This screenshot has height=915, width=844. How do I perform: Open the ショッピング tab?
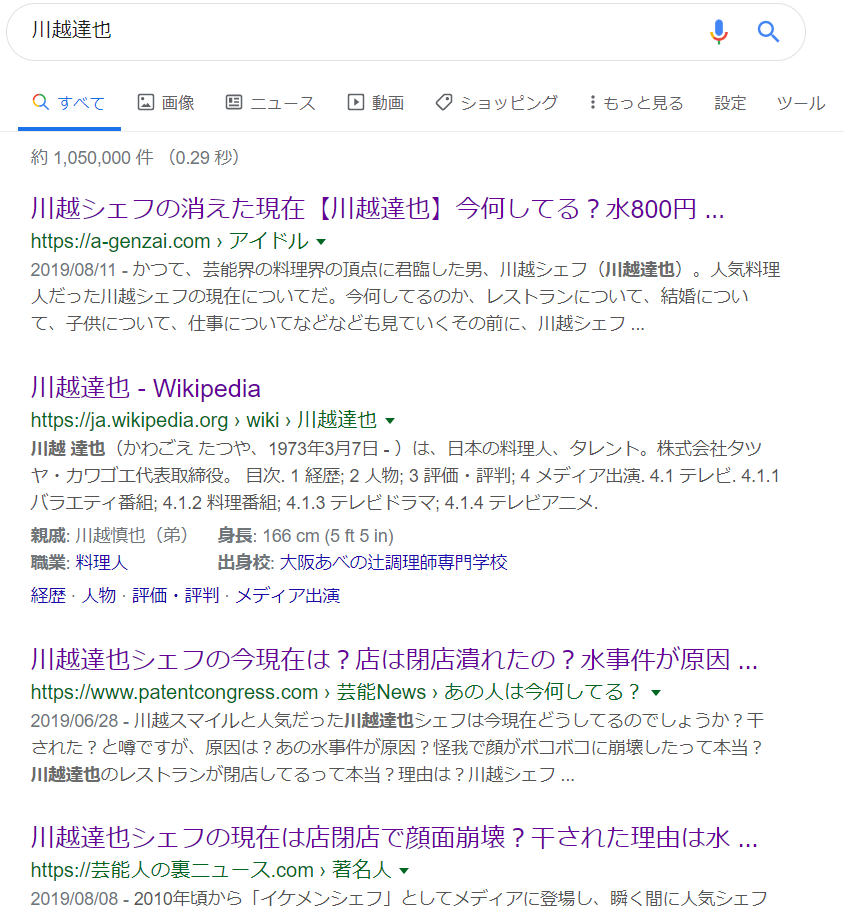click(x=497, y=103)
